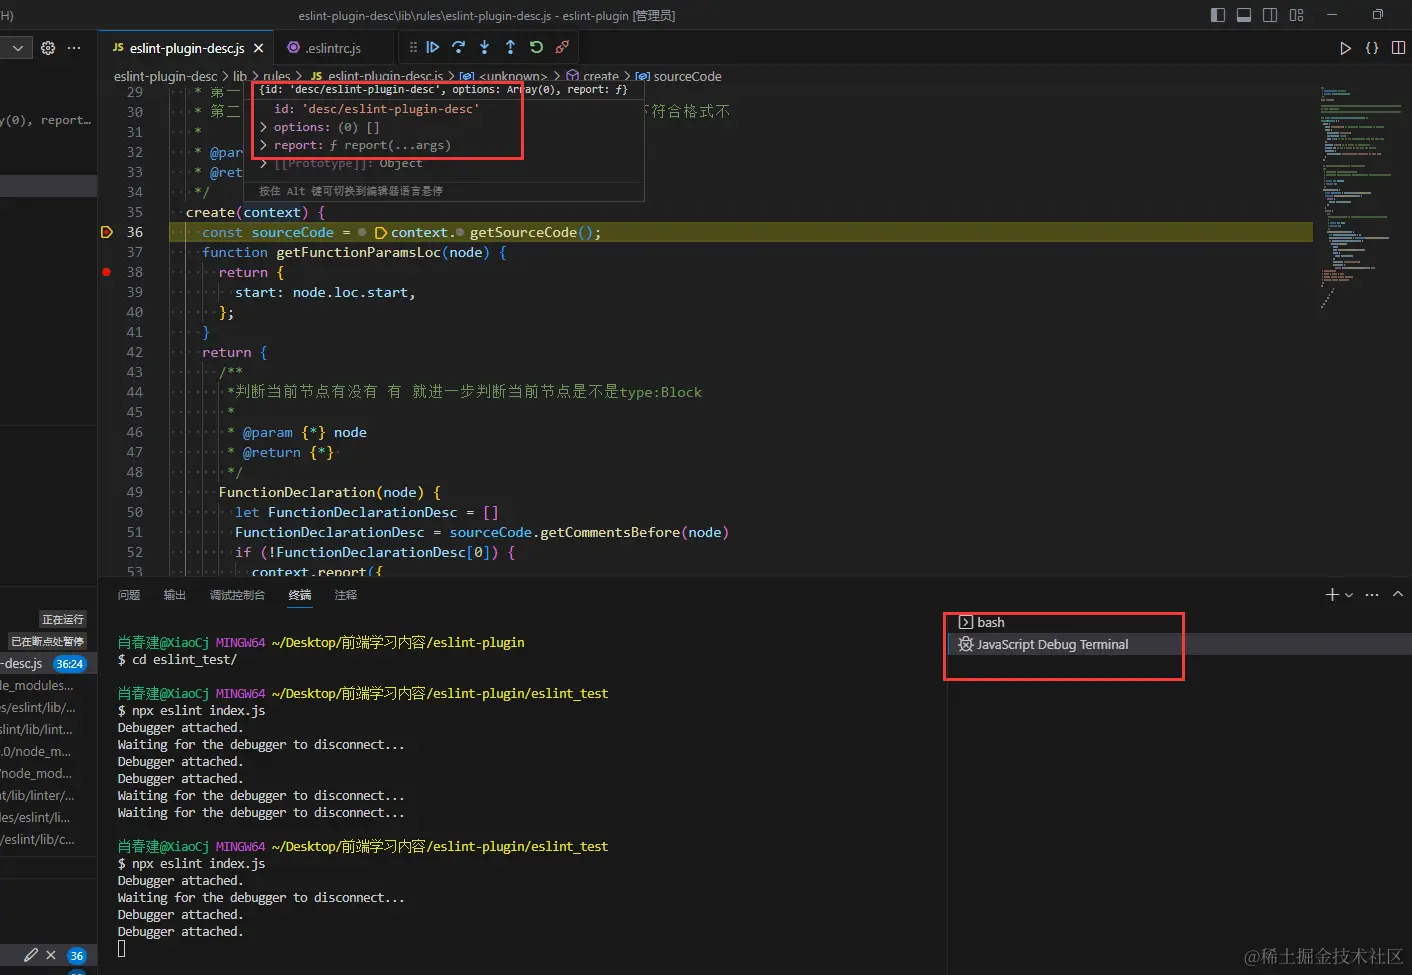Expand the report function in hover
Image resolution: width=1412 pixels, height=975 pixels.
coord(264,145)
